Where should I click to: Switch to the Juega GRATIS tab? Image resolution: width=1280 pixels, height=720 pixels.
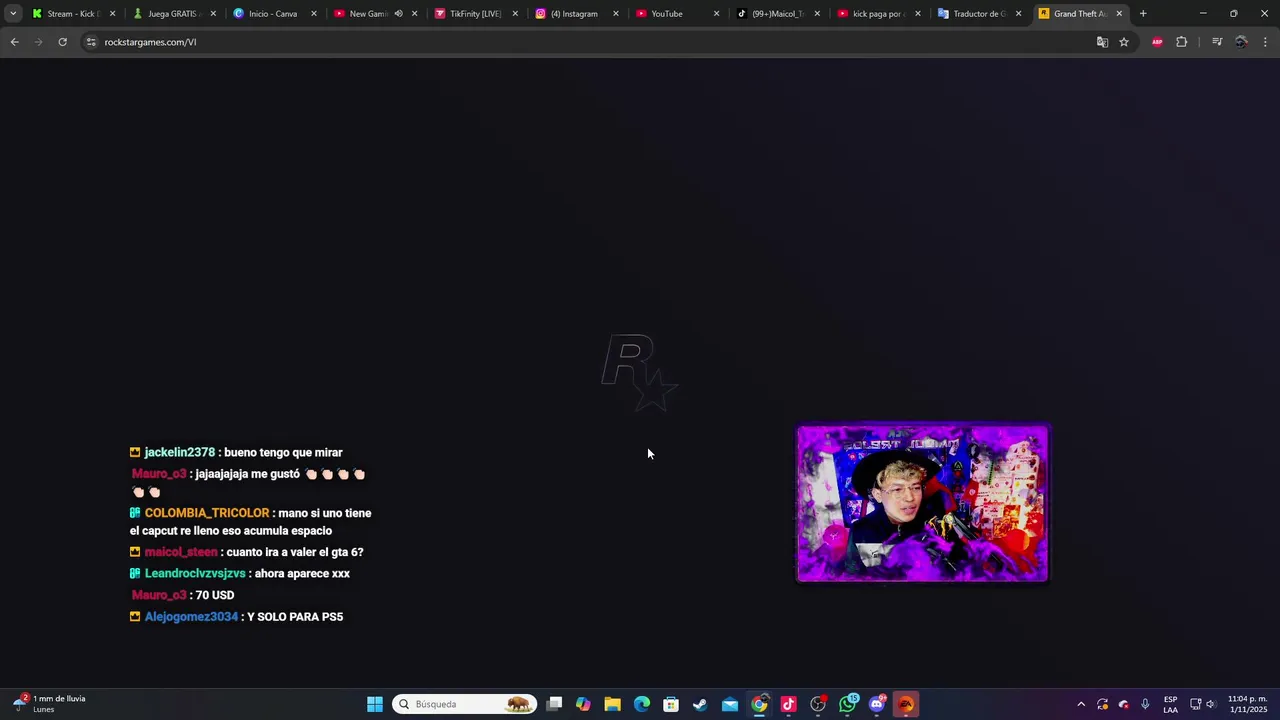173,14
